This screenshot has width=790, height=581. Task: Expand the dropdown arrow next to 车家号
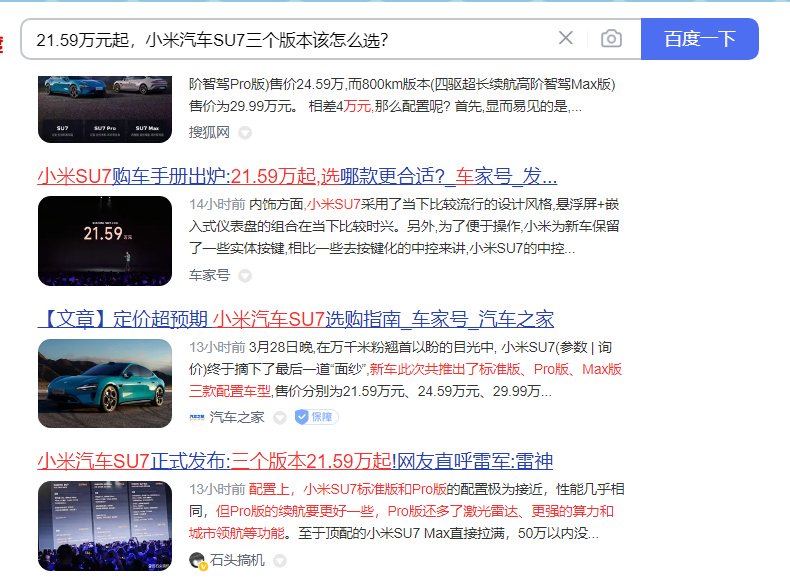245,276
